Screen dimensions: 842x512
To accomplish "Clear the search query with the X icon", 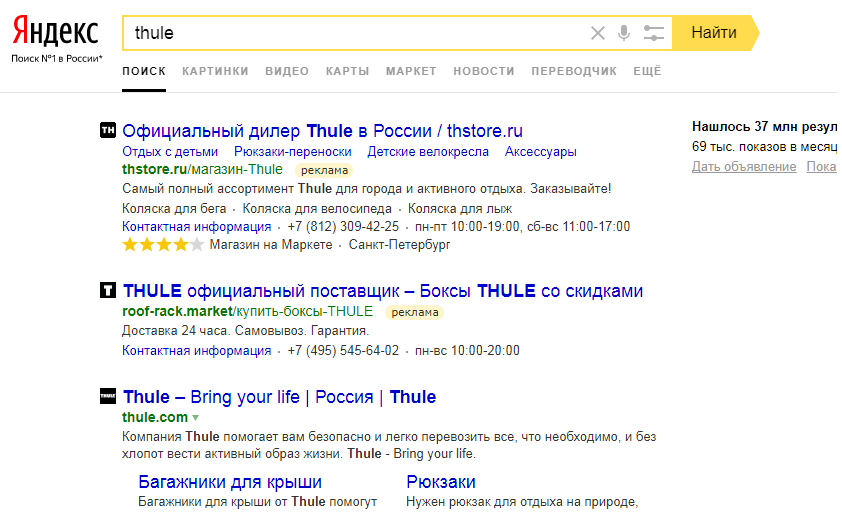I will (x=598, y=33).
